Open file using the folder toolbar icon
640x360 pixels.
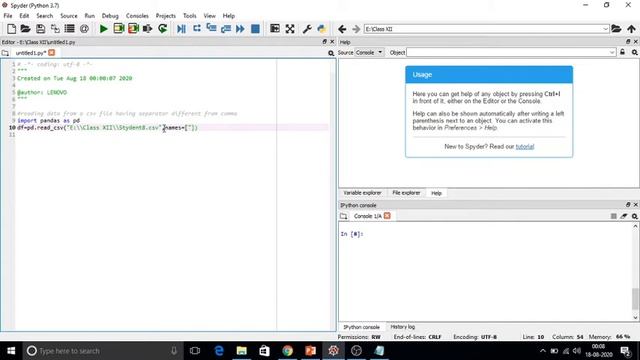[26, 29]
